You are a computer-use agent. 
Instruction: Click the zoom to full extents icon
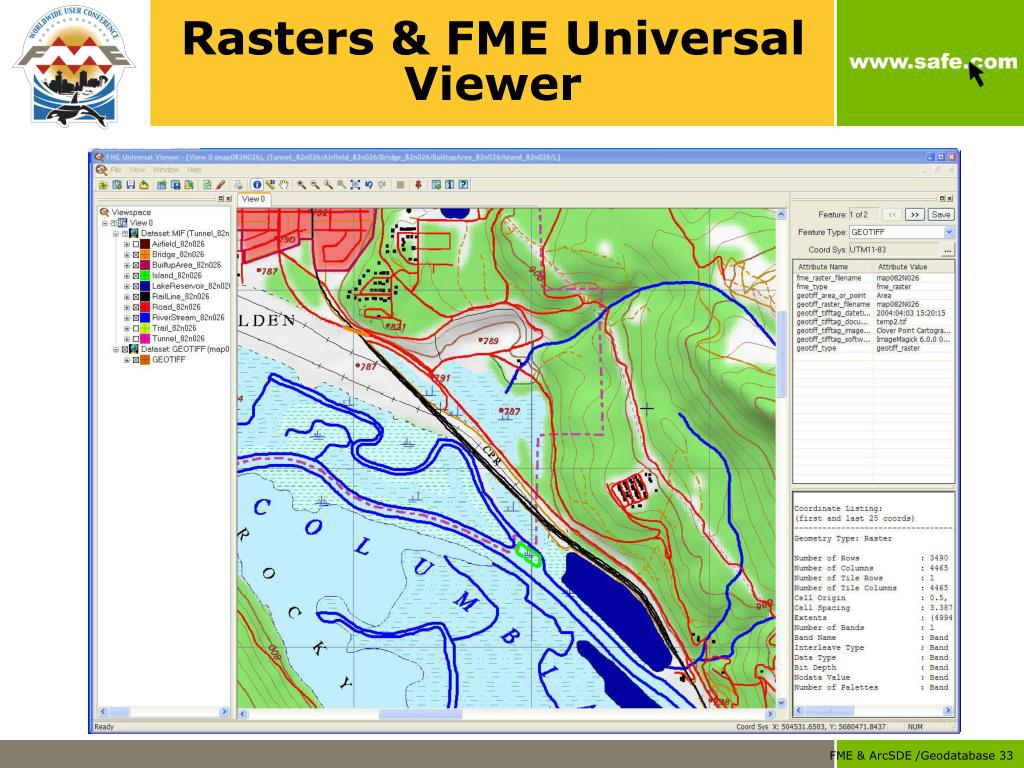click(355, 185)
